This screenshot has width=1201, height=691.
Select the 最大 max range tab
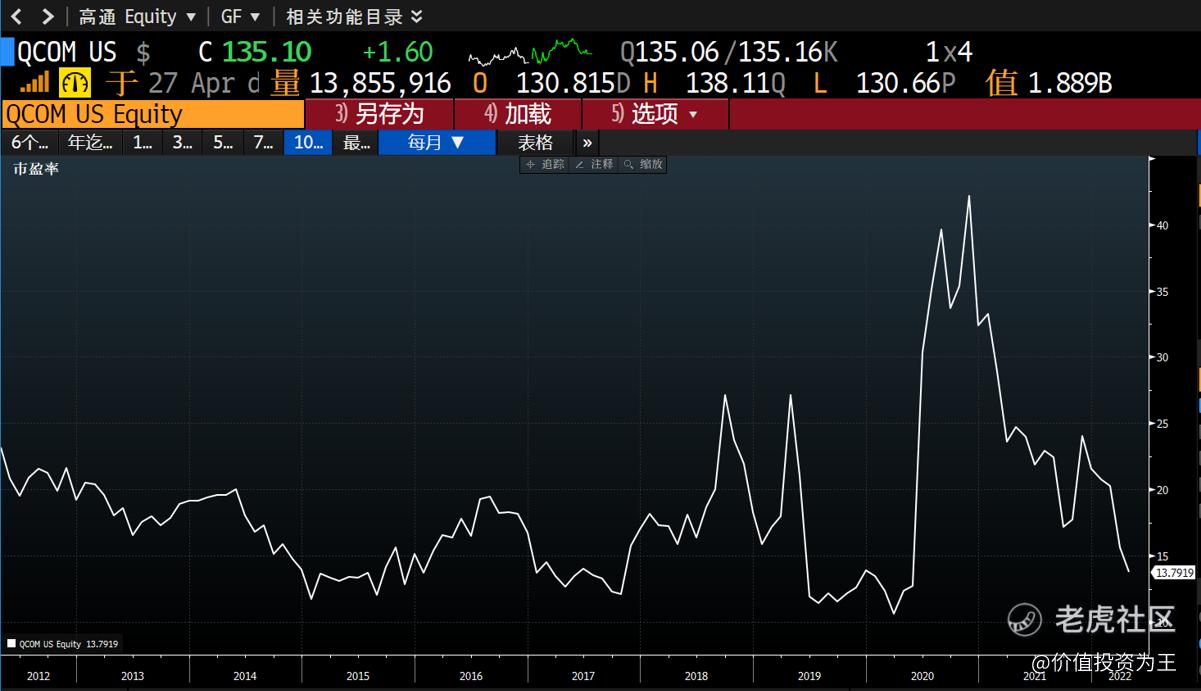[356, 142]
